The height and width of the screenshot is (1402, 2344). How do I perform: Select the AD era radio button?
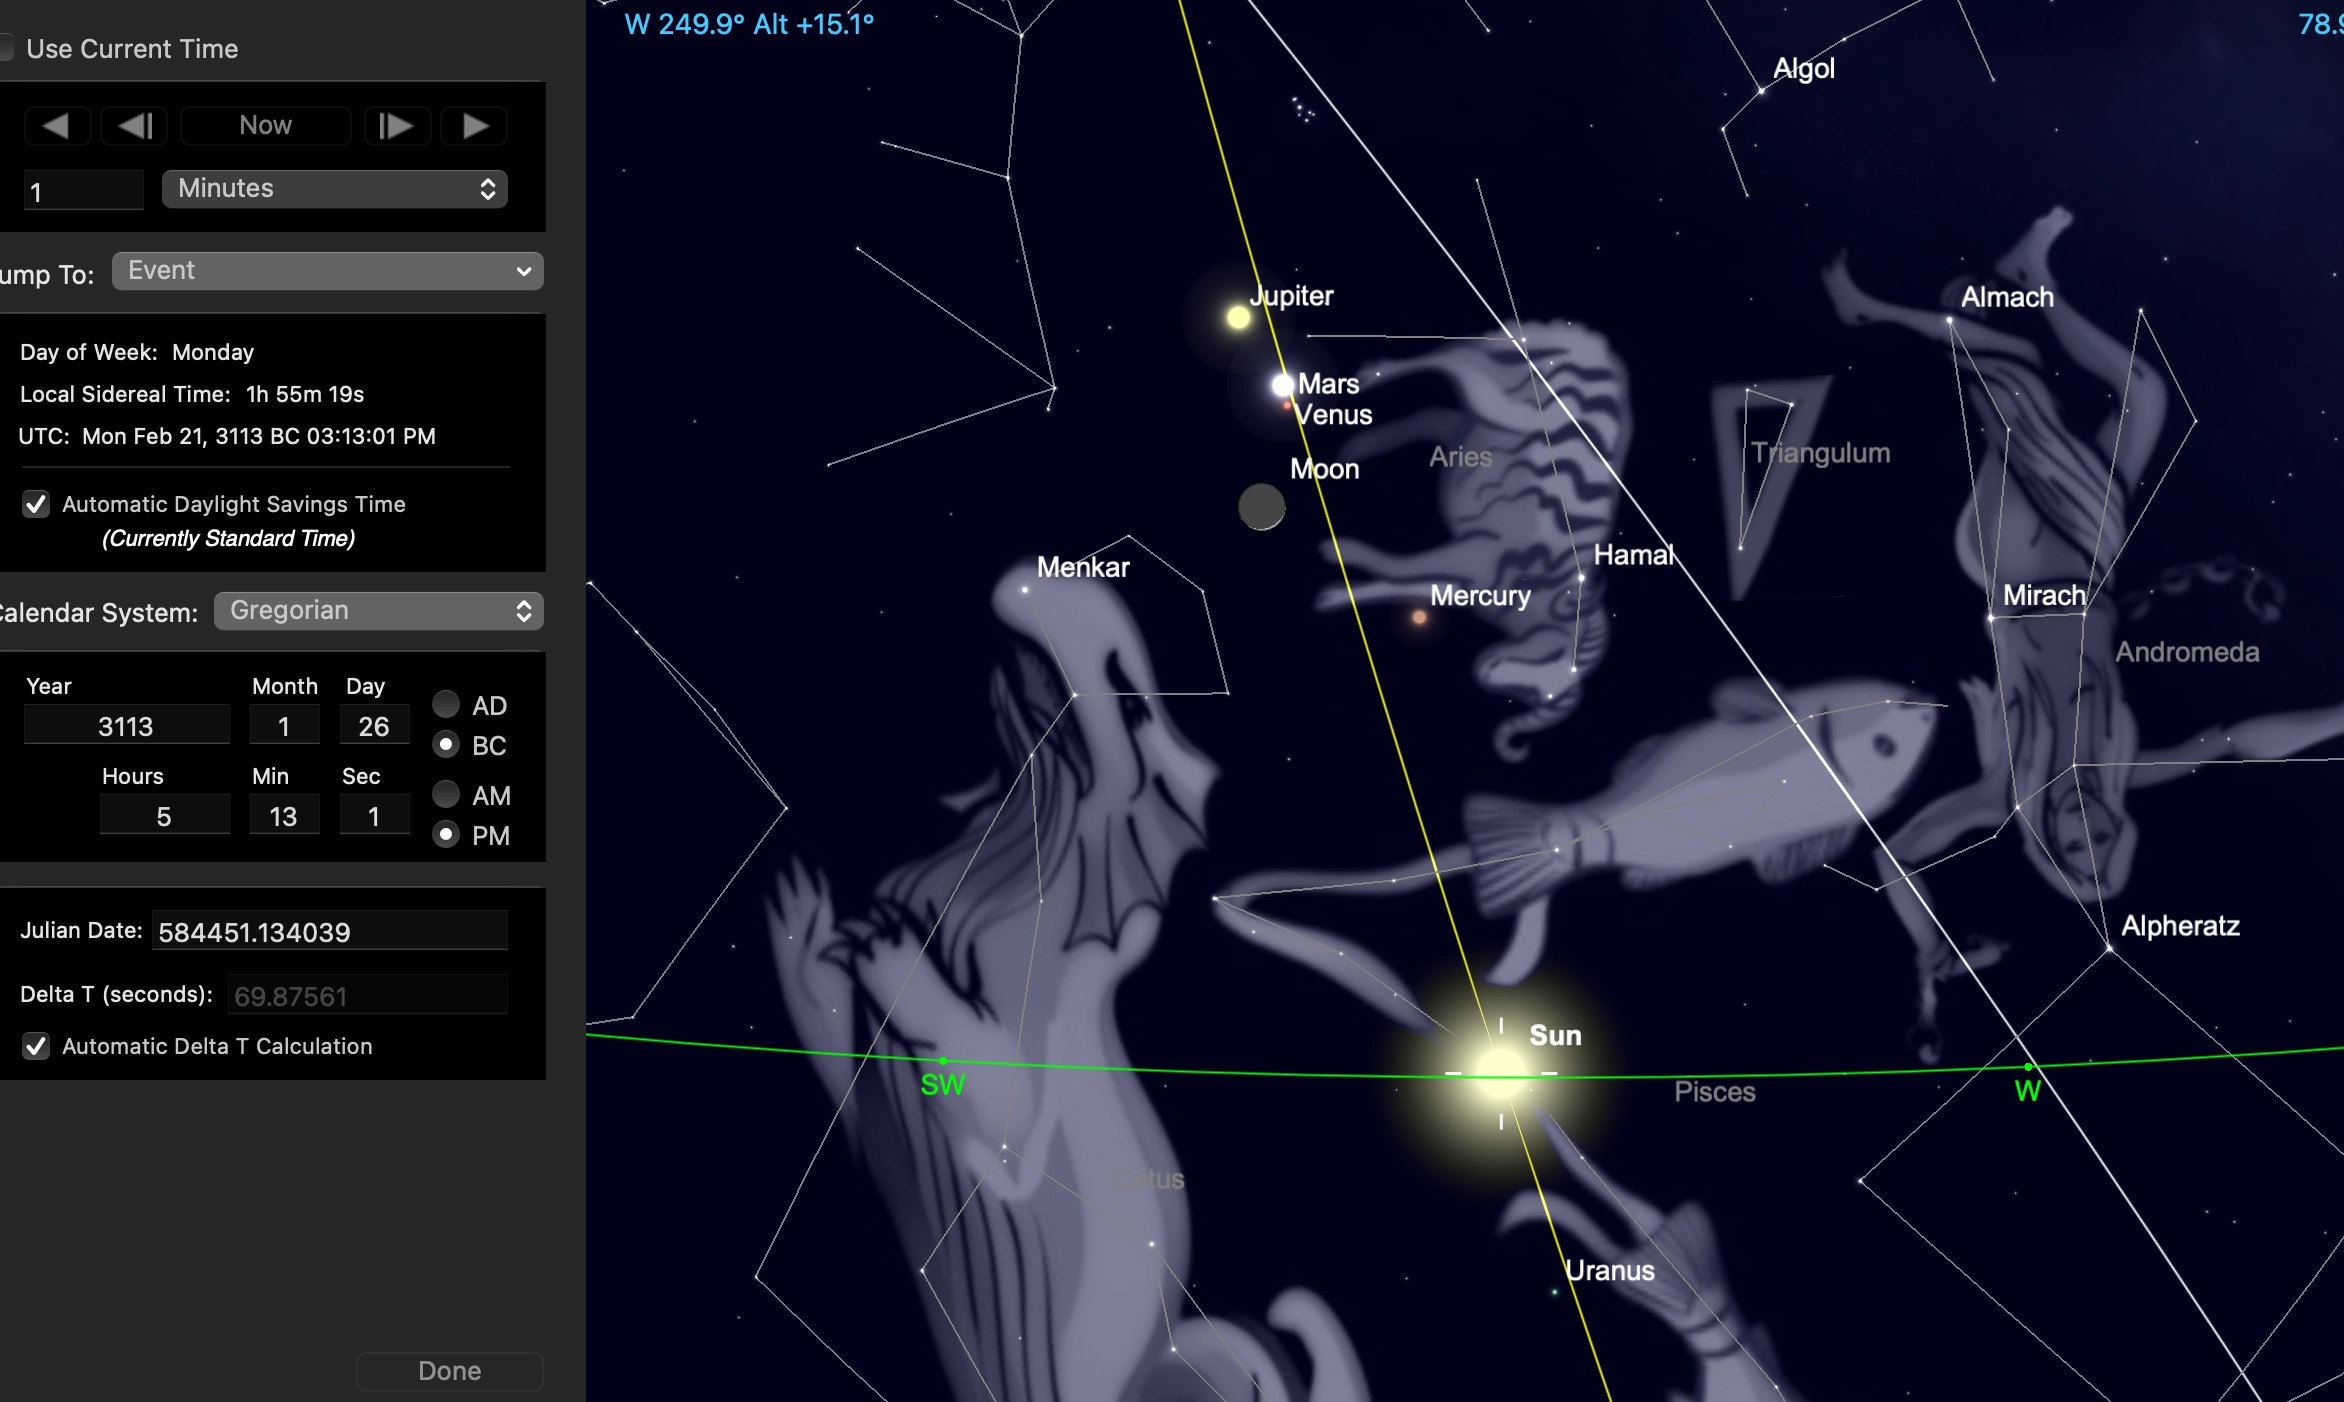[446, 705]
